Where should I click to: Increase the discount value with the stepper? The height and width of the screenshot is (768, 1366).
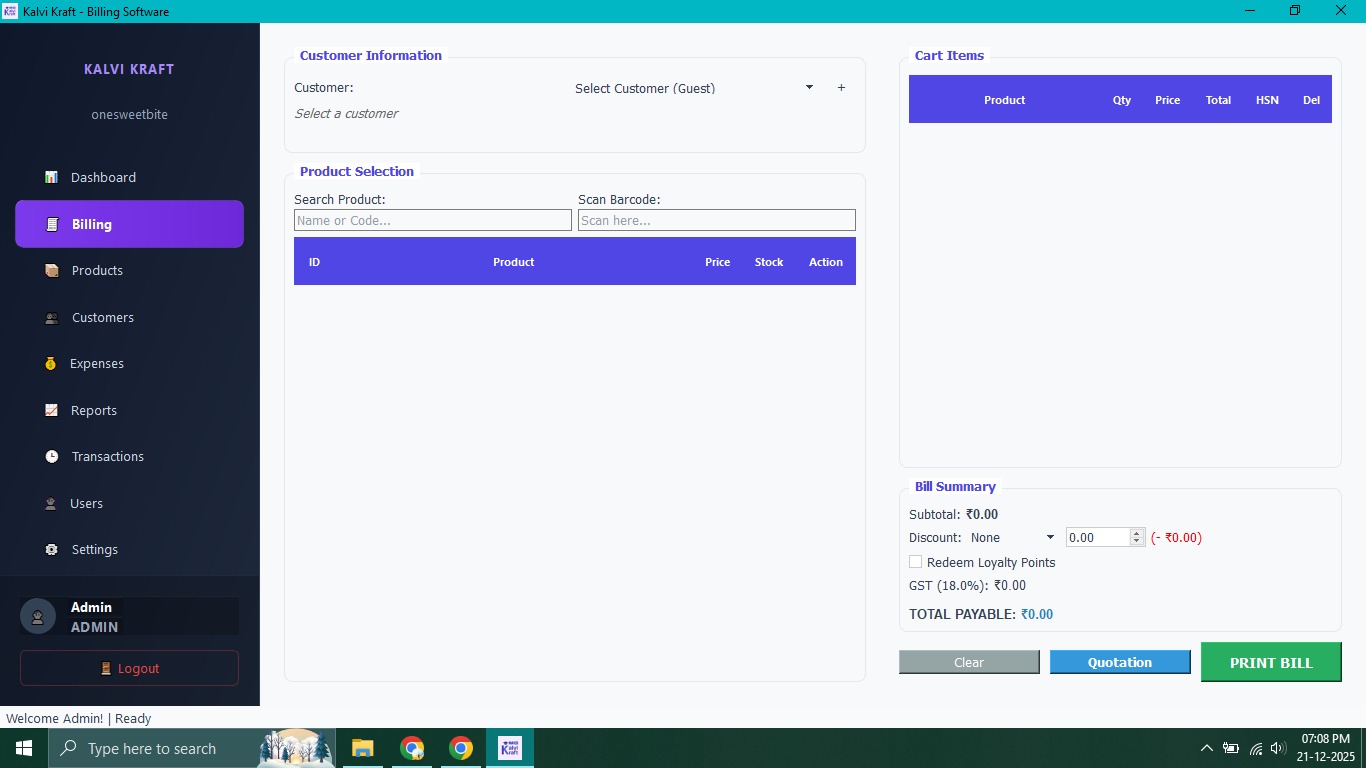point(1136,532)
